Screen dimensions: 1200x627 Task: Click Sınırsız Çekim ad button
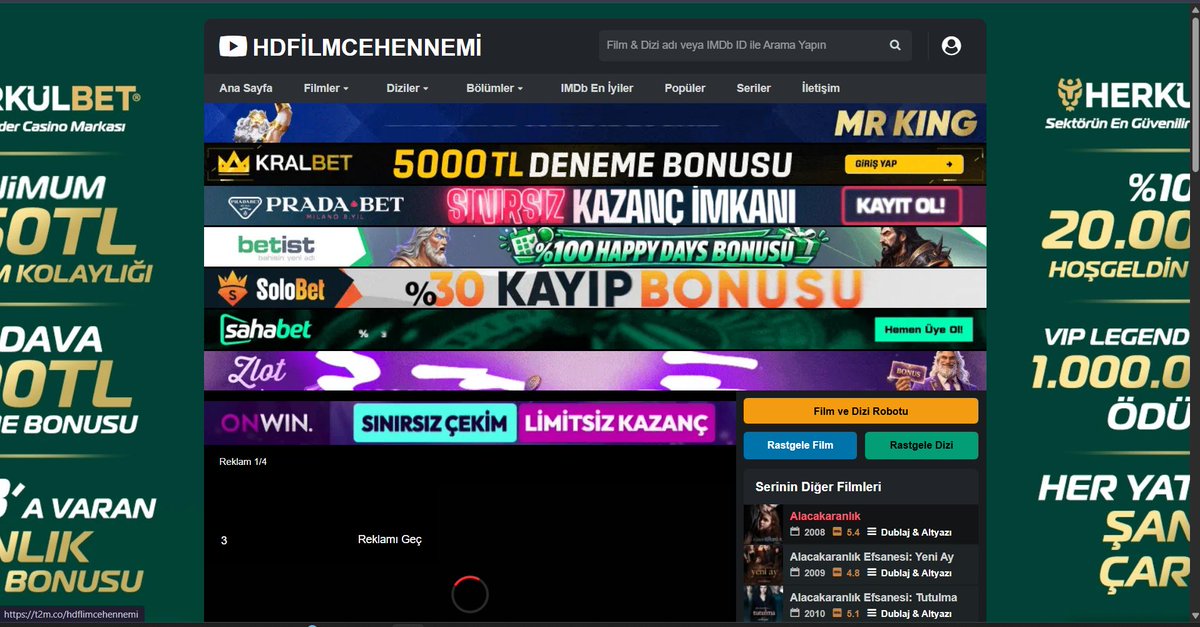point(435,423)
